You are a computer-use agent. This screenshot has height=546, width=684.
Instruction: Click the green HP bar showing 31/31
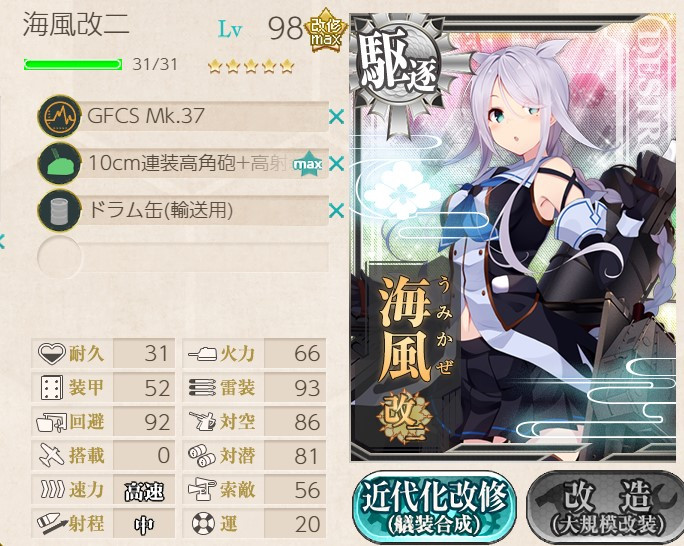(x=73, y=65)
